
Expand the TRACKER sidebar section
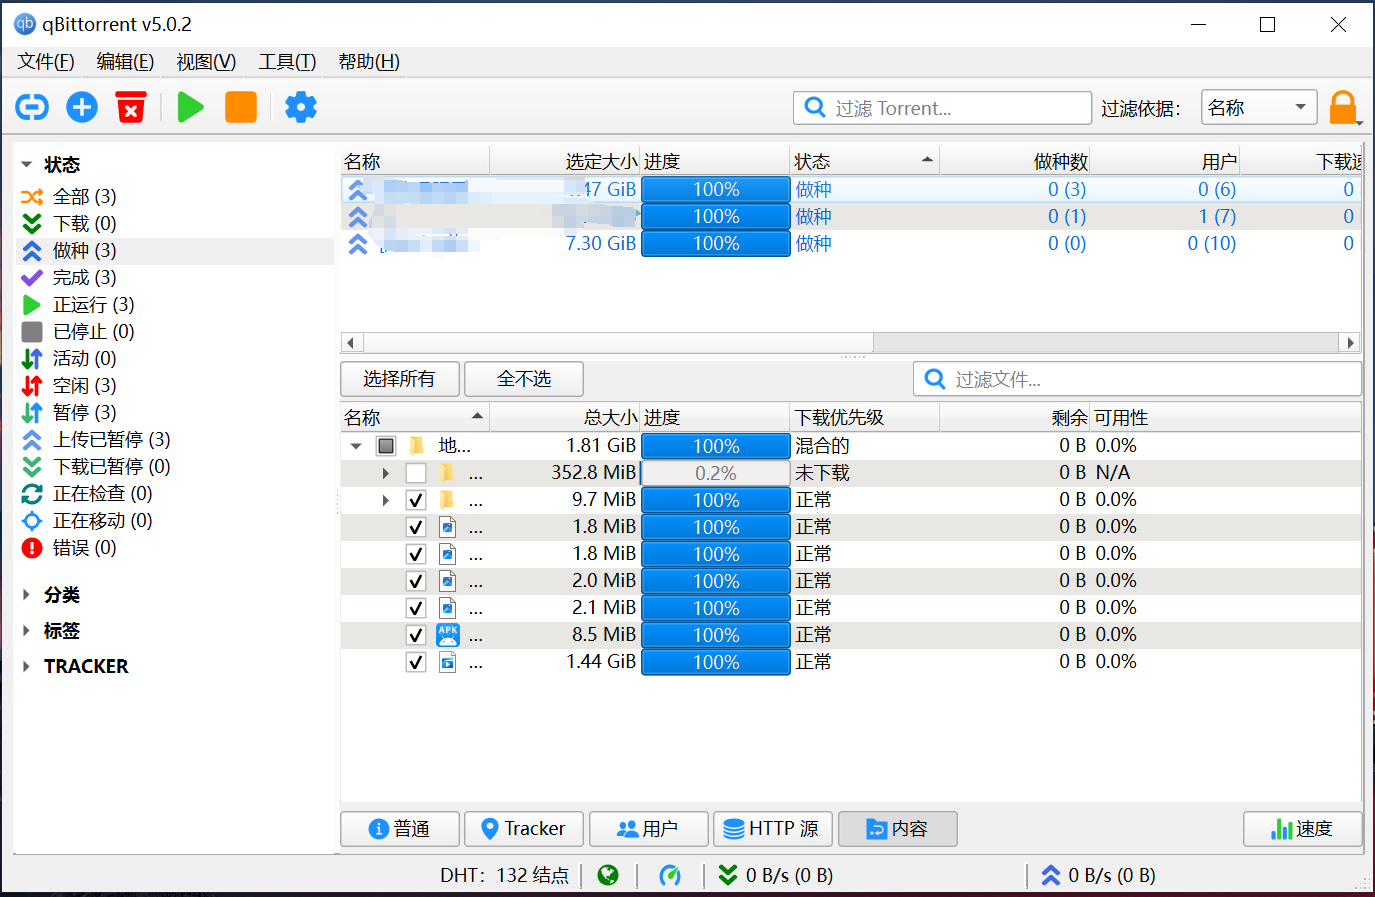pos(27,666)
